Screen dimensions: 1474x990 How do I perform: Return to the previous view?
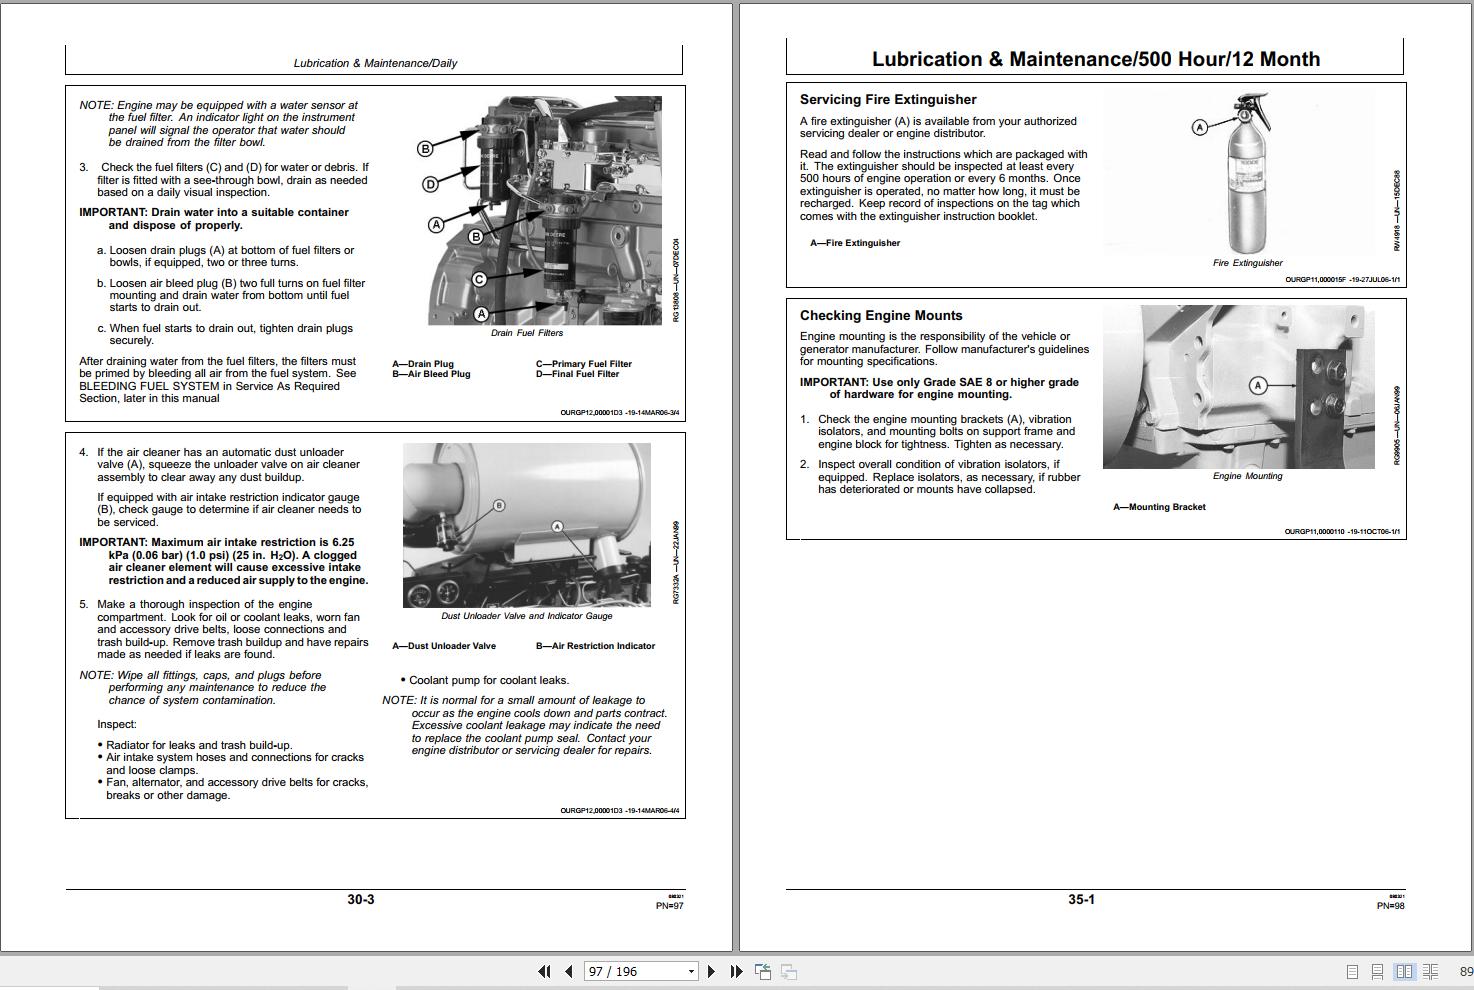point(764,971)
